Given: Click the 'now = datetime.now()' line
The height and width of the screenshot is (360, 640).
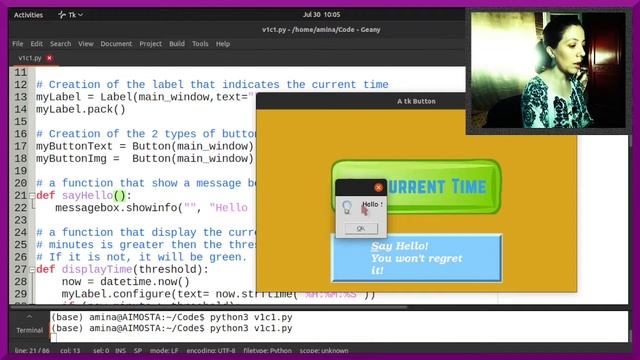Looking at the screenshot, I should click(x=126, y=282).
